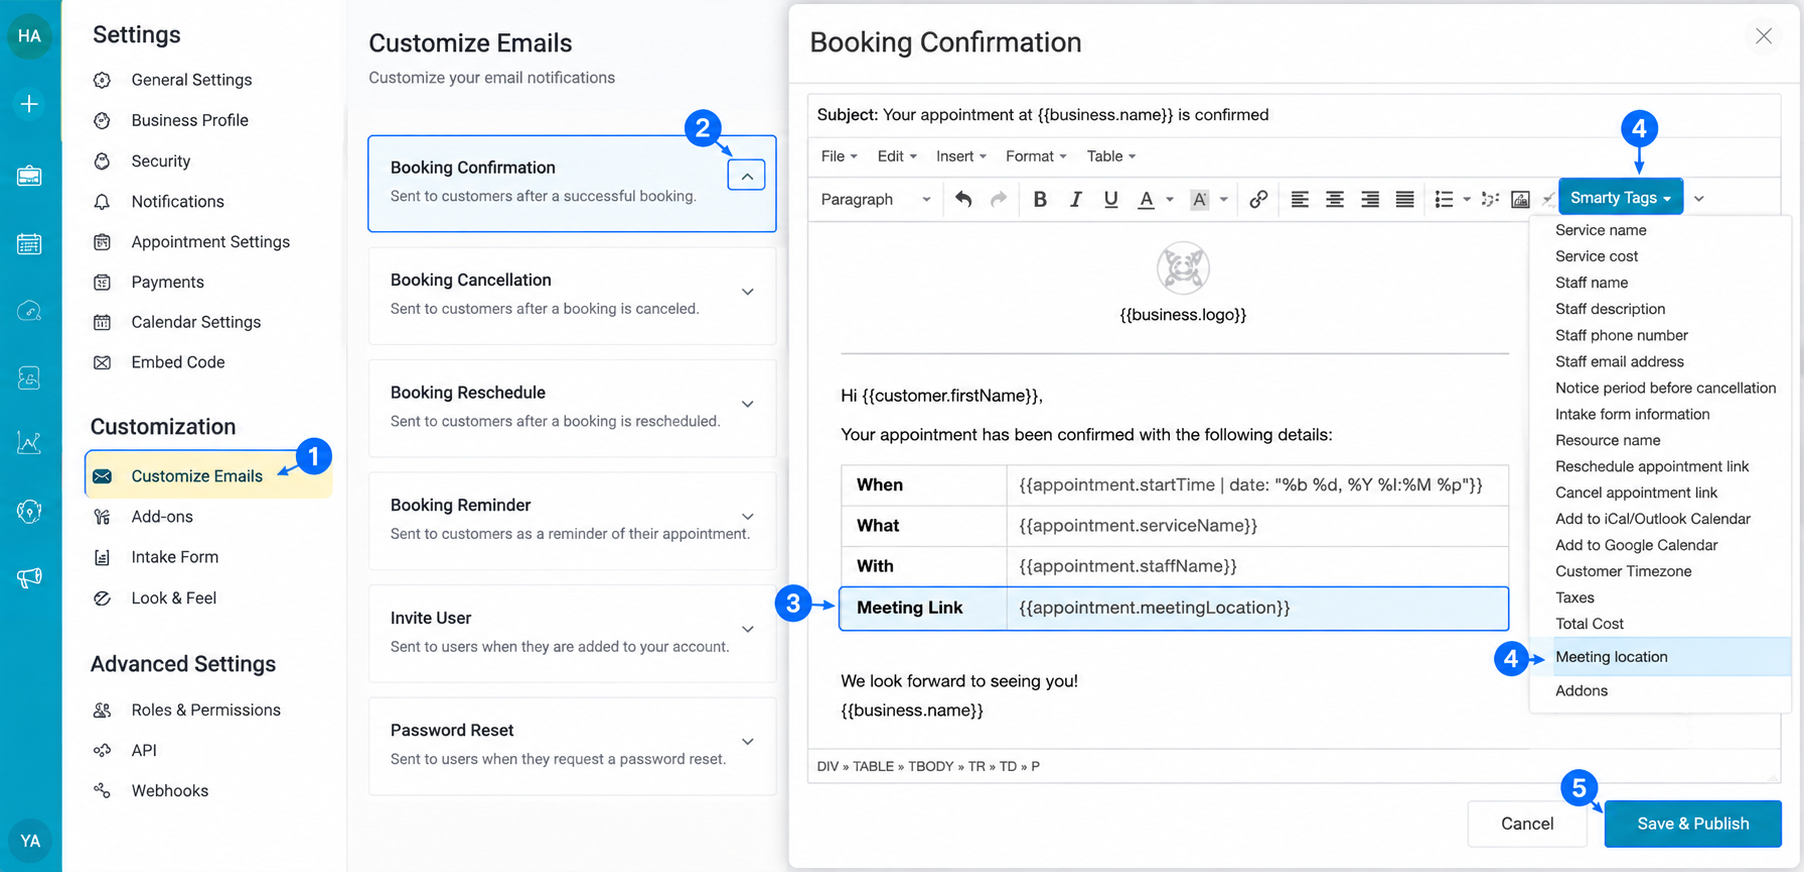The height and width of the screenshot is (872, 1804).
Task: Expand the toolbar overflow chevron
Action: tap(1699, 198)
